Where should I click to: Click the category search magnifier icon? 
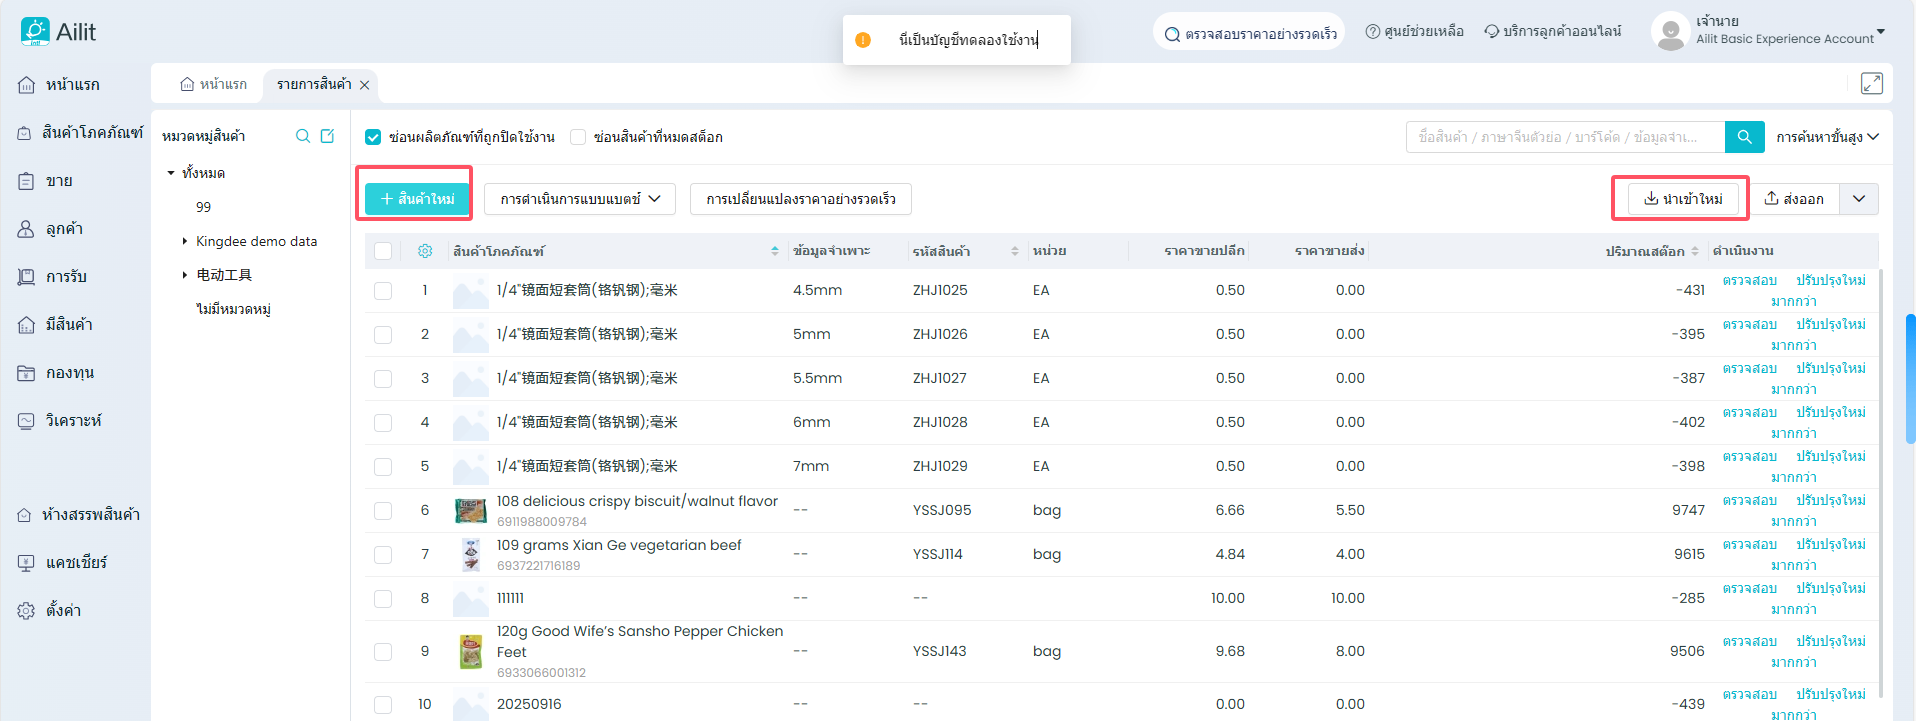click(302, 136)
